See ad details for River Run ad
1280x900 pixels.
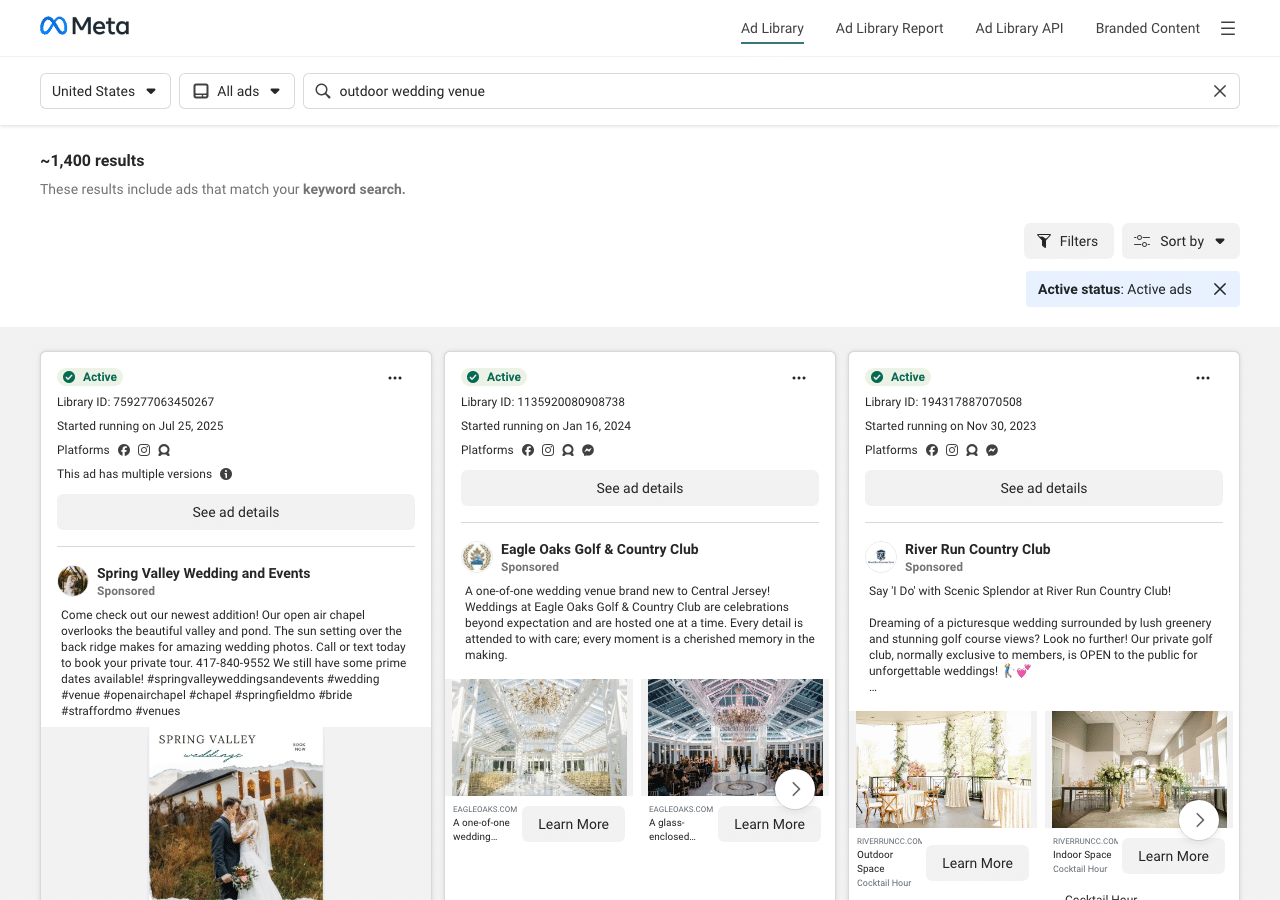[x=1044, y=488]
